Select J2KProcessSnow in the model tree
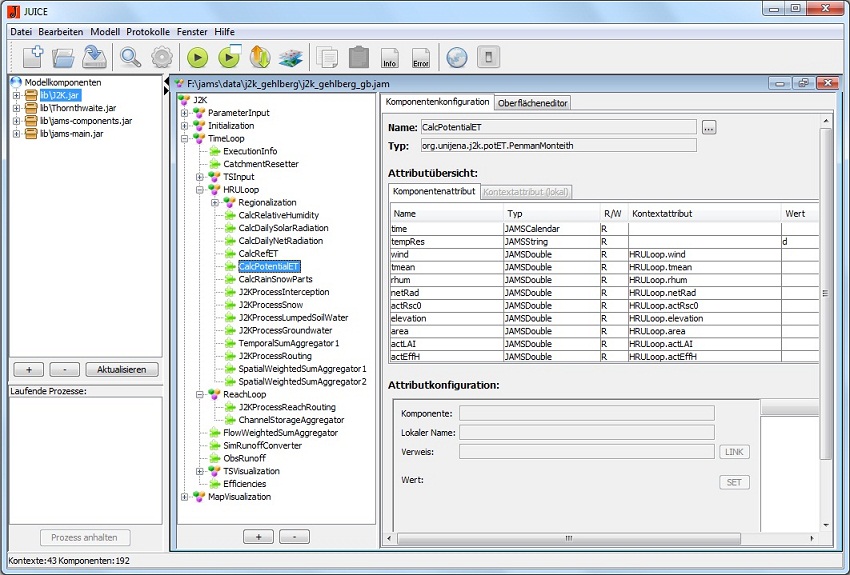 pos(270,305)
